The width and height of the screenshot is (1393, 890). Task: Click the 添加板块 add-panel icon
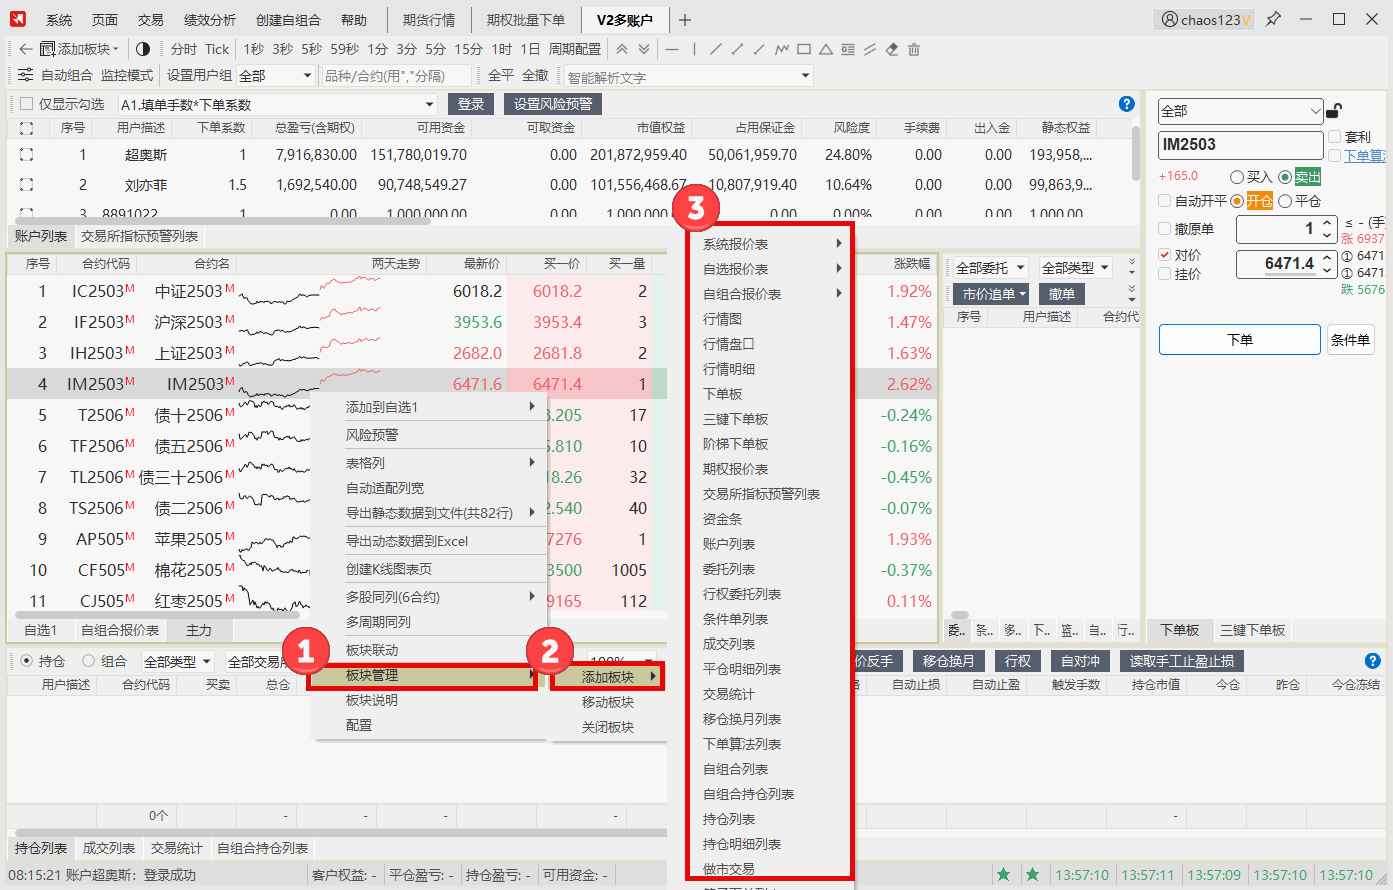coord(47,49)
